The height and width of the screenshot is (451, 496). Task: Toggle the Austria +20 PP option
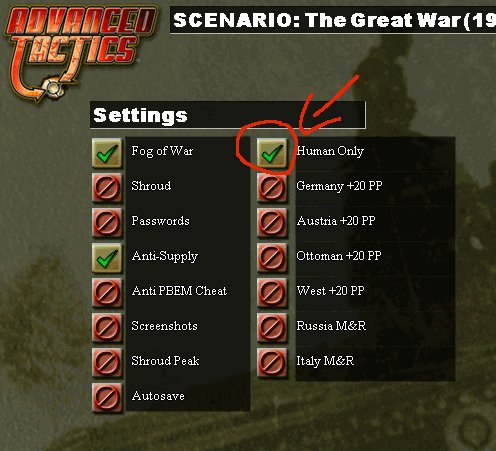(272, 223)
